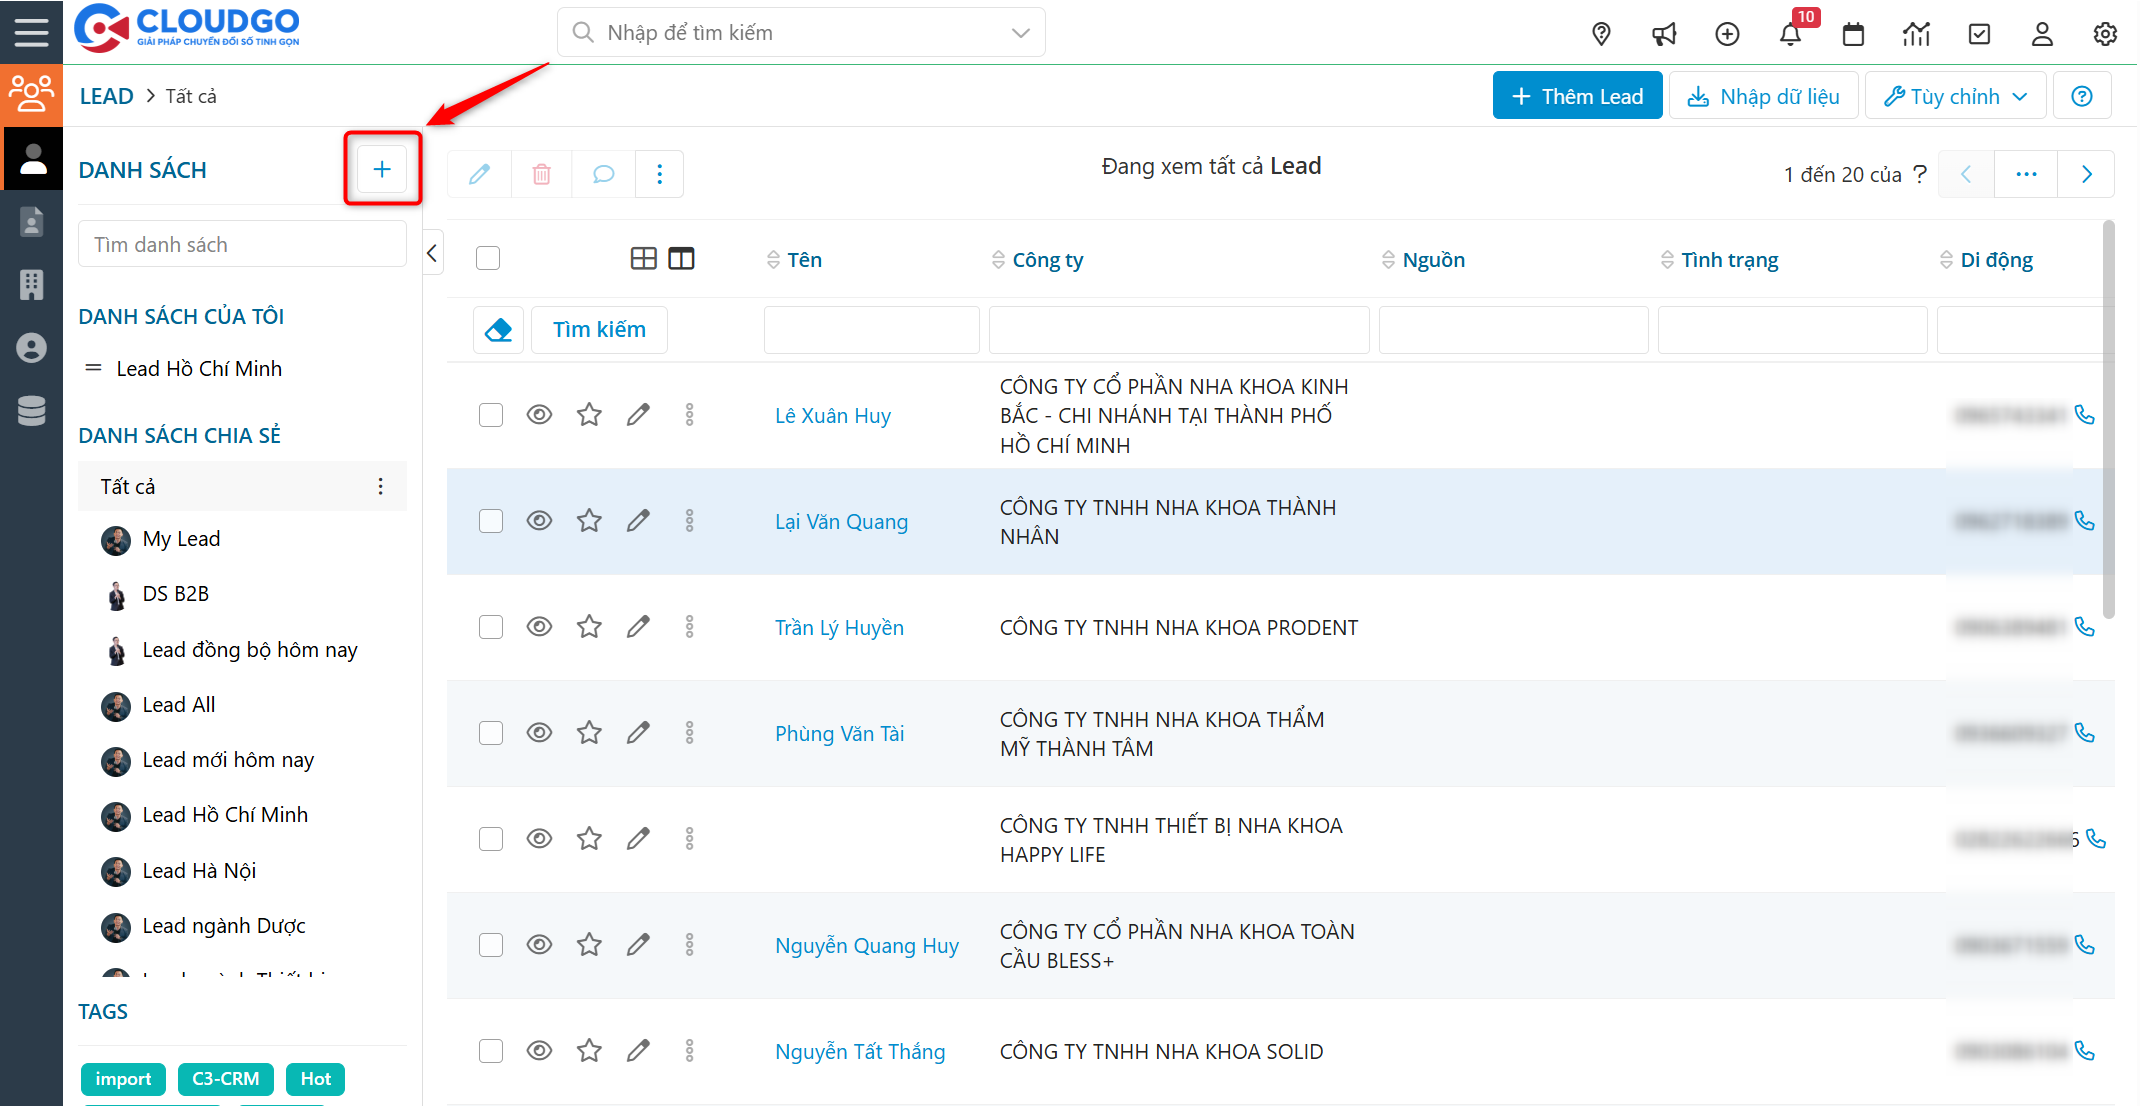
Task: Open the global search box dropdown arrow
Action: [1020, 33]
